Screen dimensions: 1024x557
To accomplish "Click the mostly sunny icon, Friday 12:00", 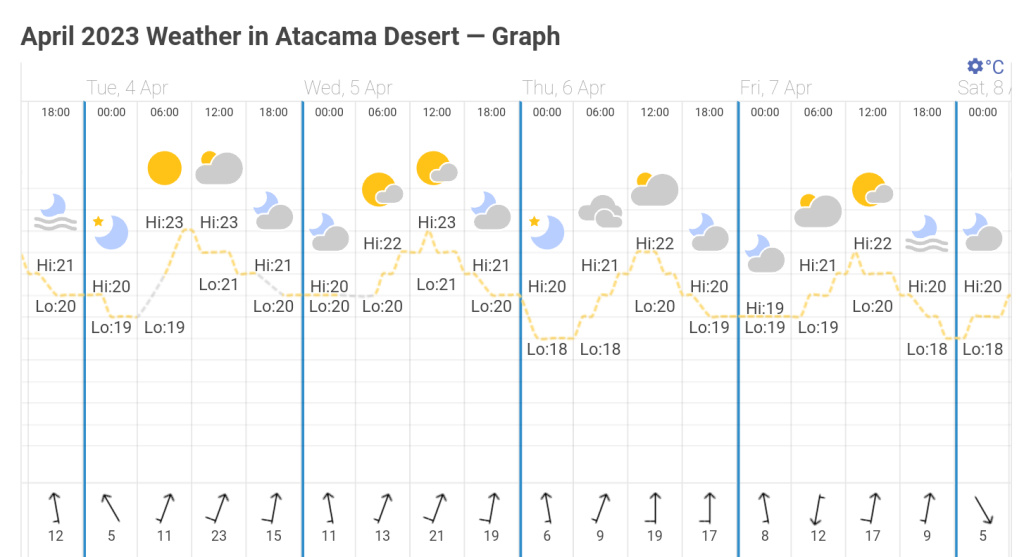I will pyautogui.click(x=872, y=188).
